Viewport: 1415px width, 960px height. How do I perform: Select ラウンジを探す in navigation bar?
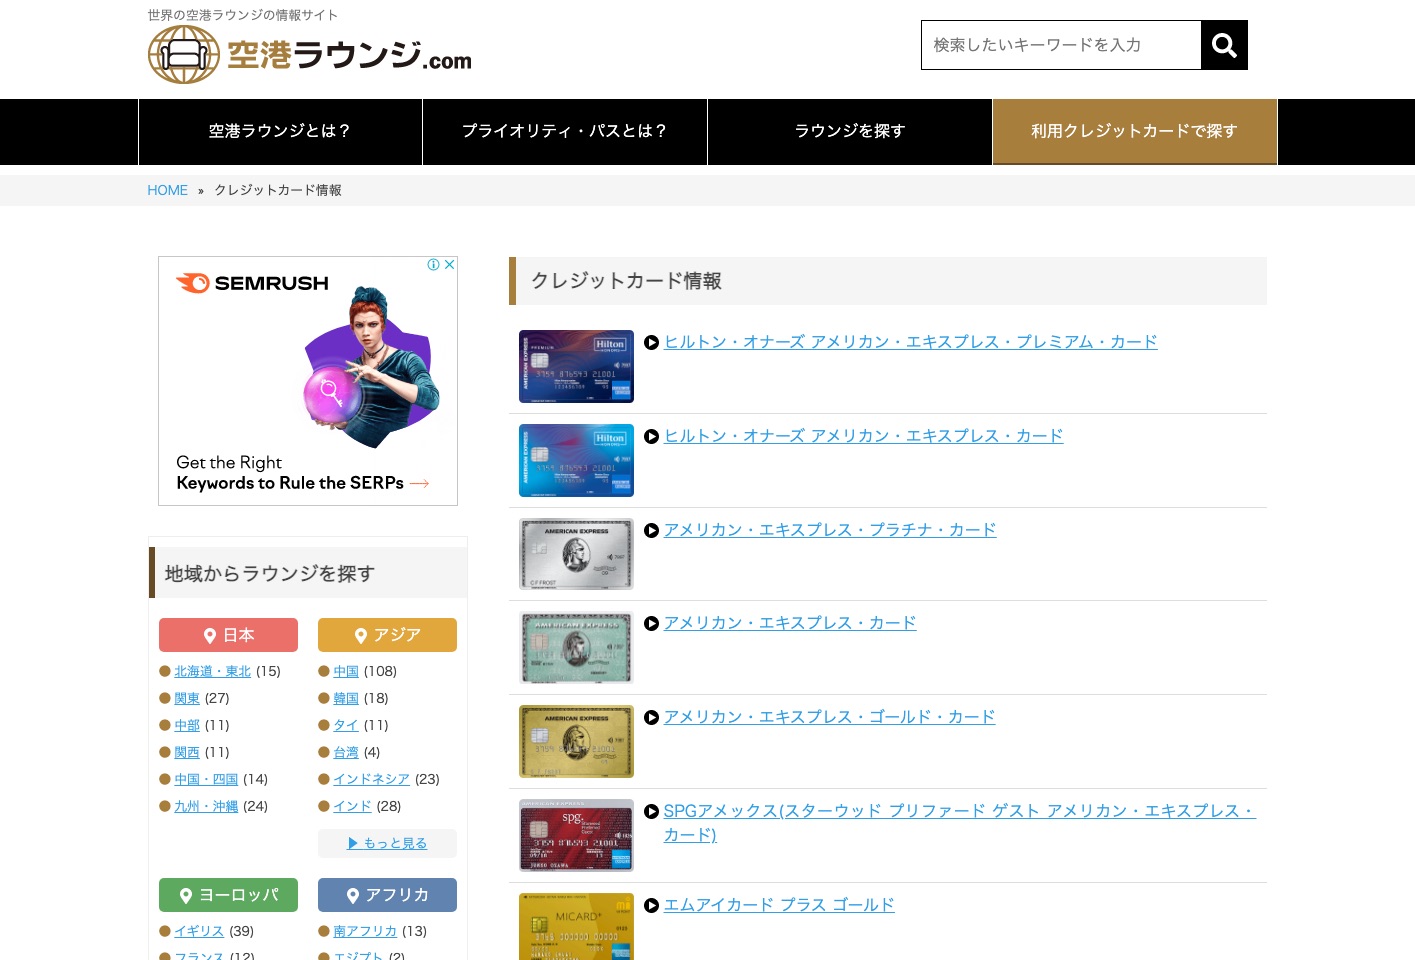(850, 131)
